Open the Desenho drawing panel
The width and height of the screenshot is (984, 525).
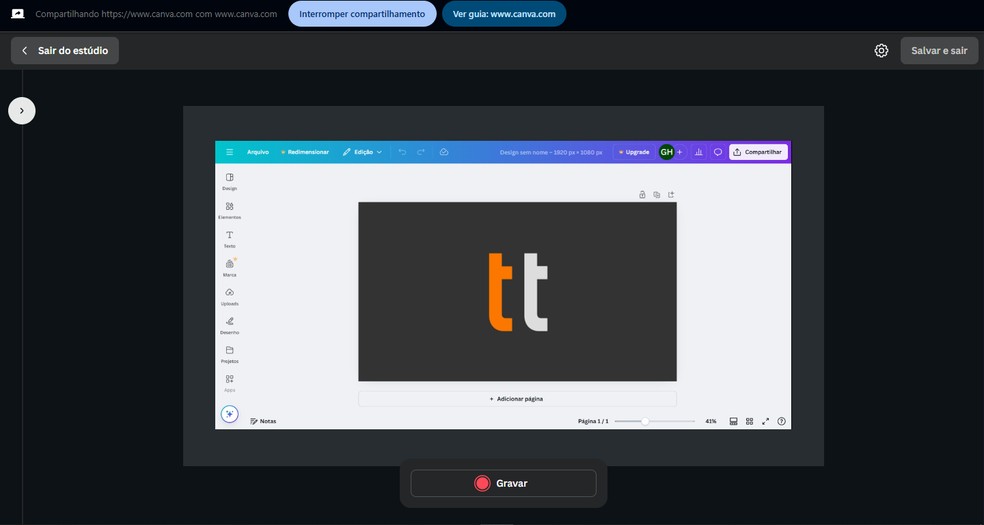230,326
